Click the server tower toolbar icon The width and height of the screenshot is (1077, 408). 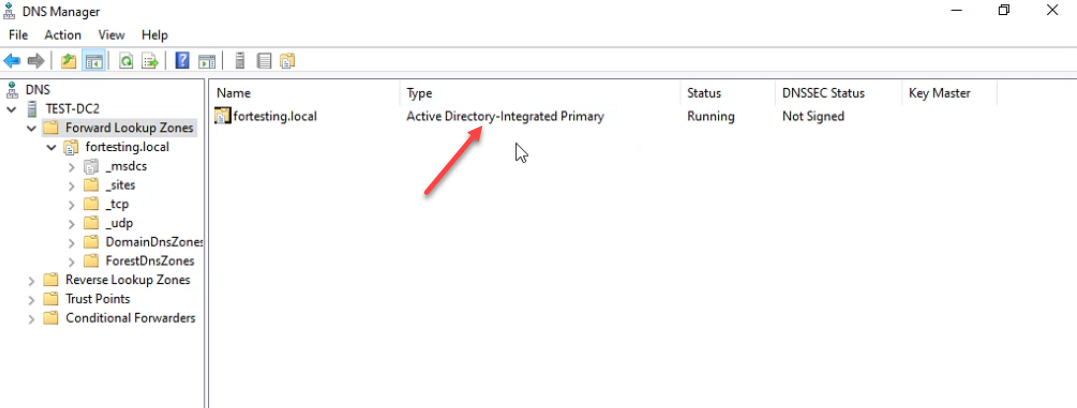[240, 61]
